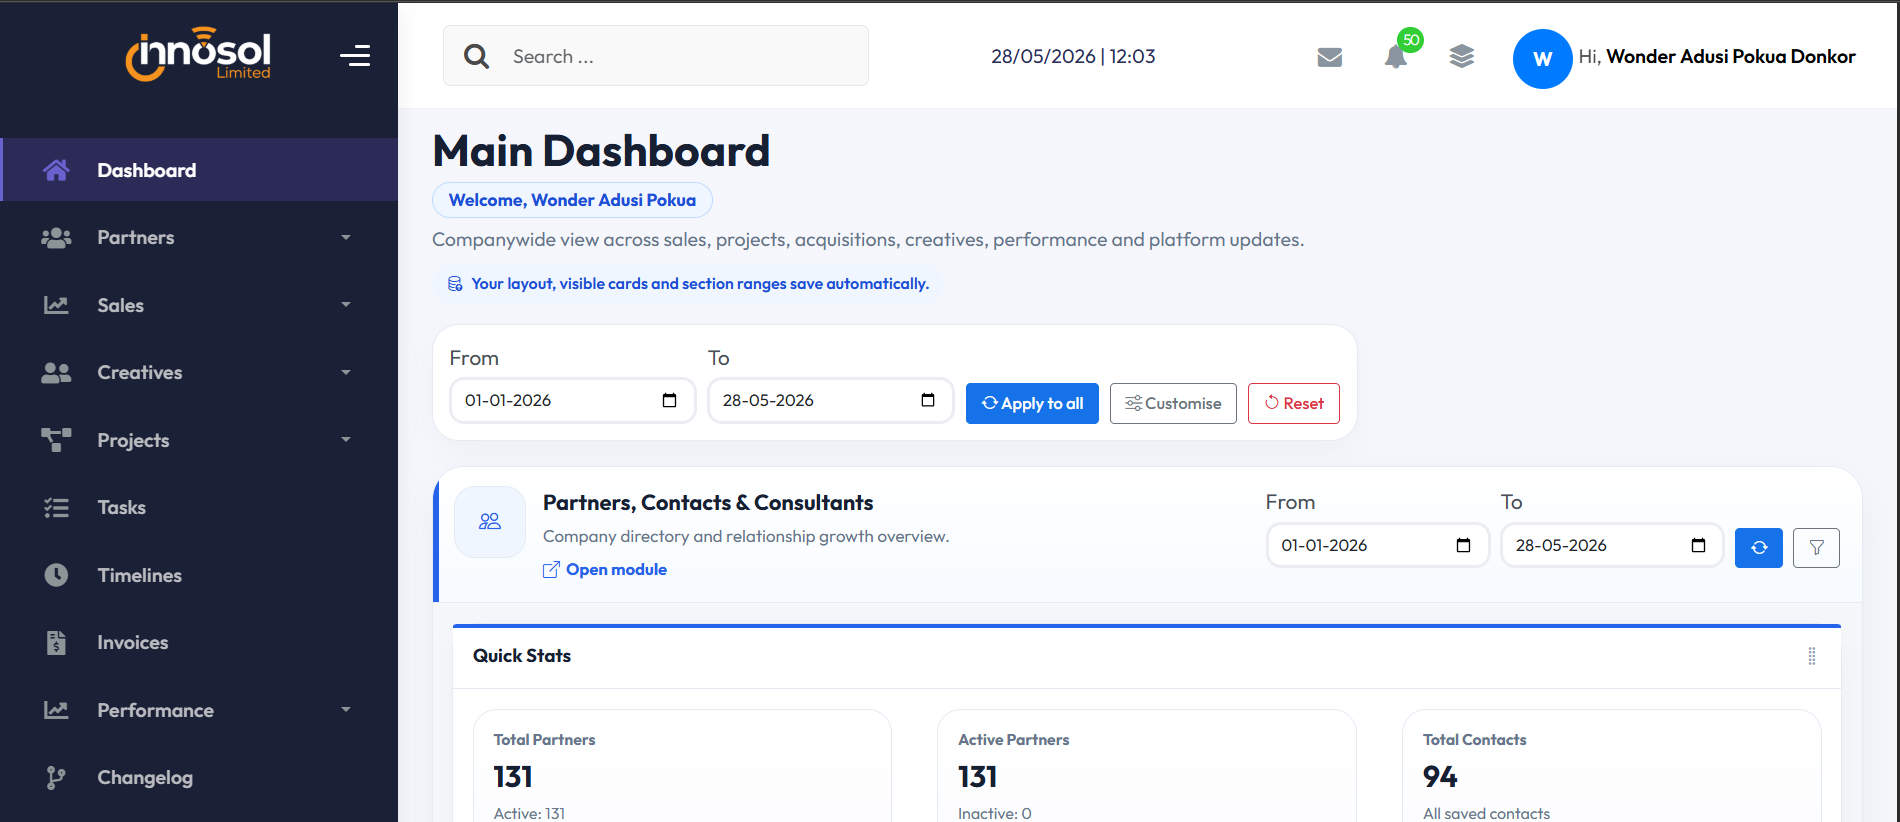Click the Partners section From date value

coord(1324,546)
